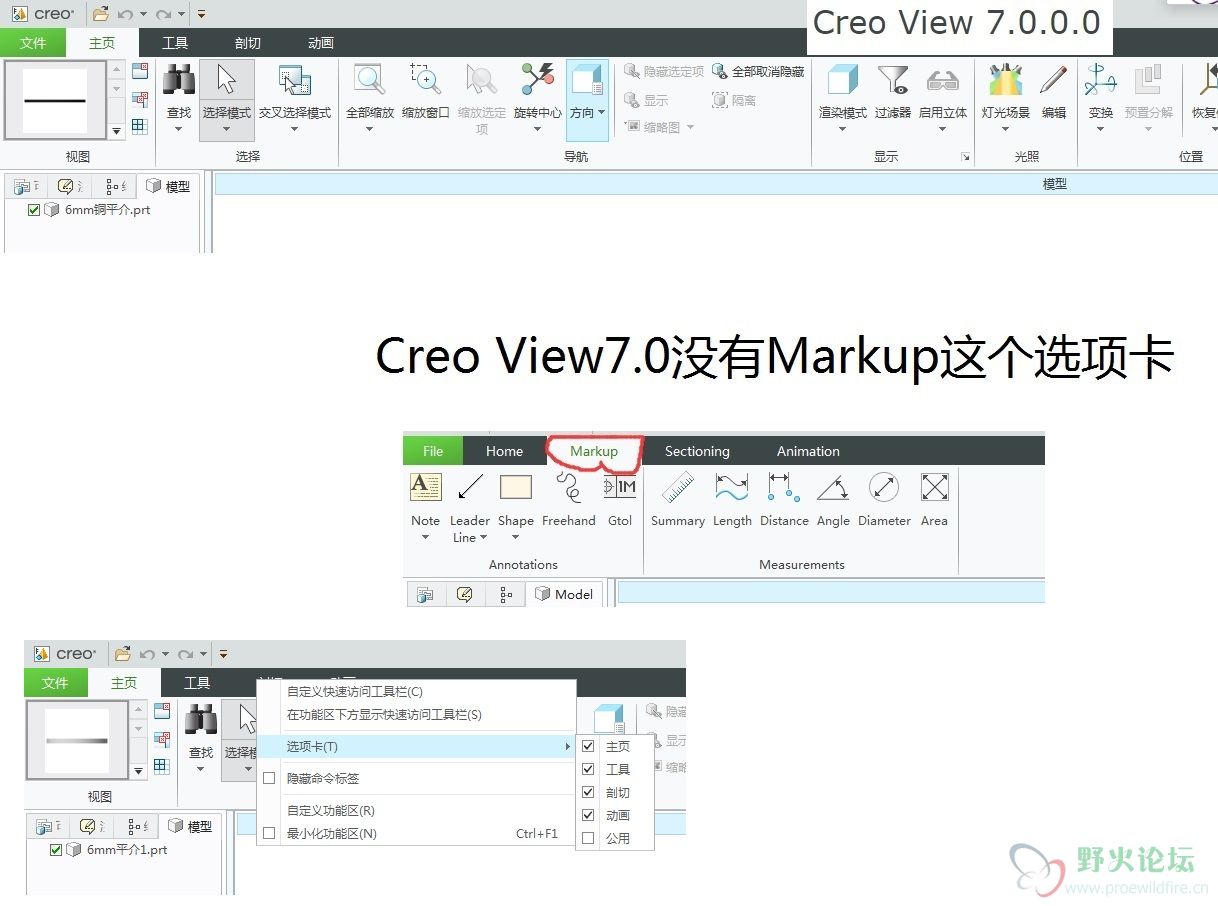Click the 全部缩放 zoom all icon
Image resolution: width=1218 pixels, height=906 pixels.
click(370, 80)
